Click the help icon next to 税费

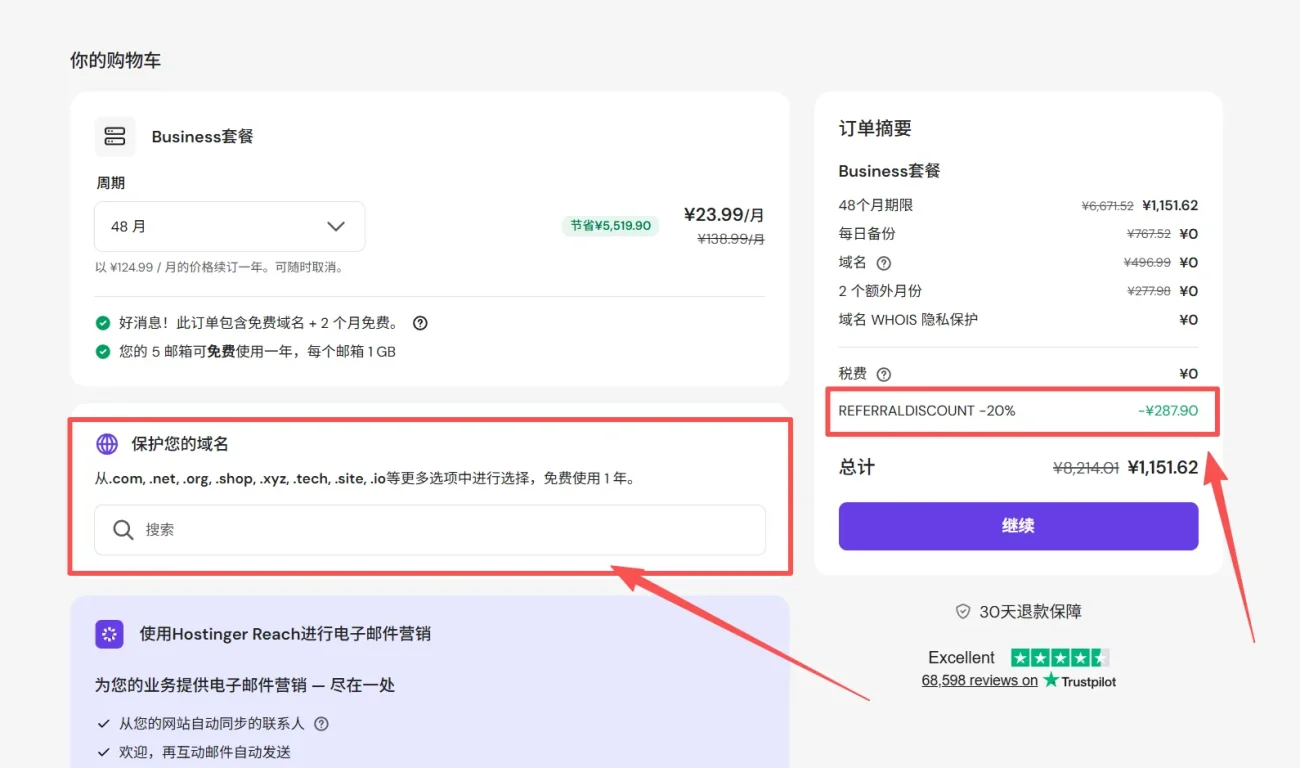coord(883,374)
